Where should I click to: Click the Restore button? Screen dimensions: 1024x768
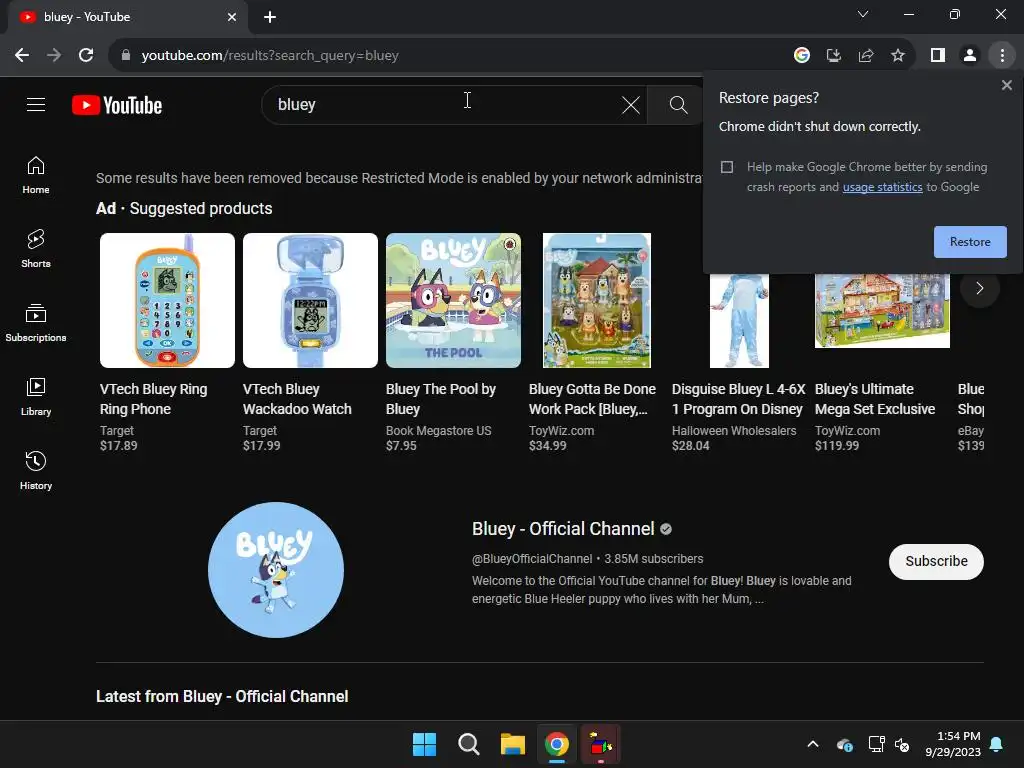pyautogui.click(x=970, y=242)
